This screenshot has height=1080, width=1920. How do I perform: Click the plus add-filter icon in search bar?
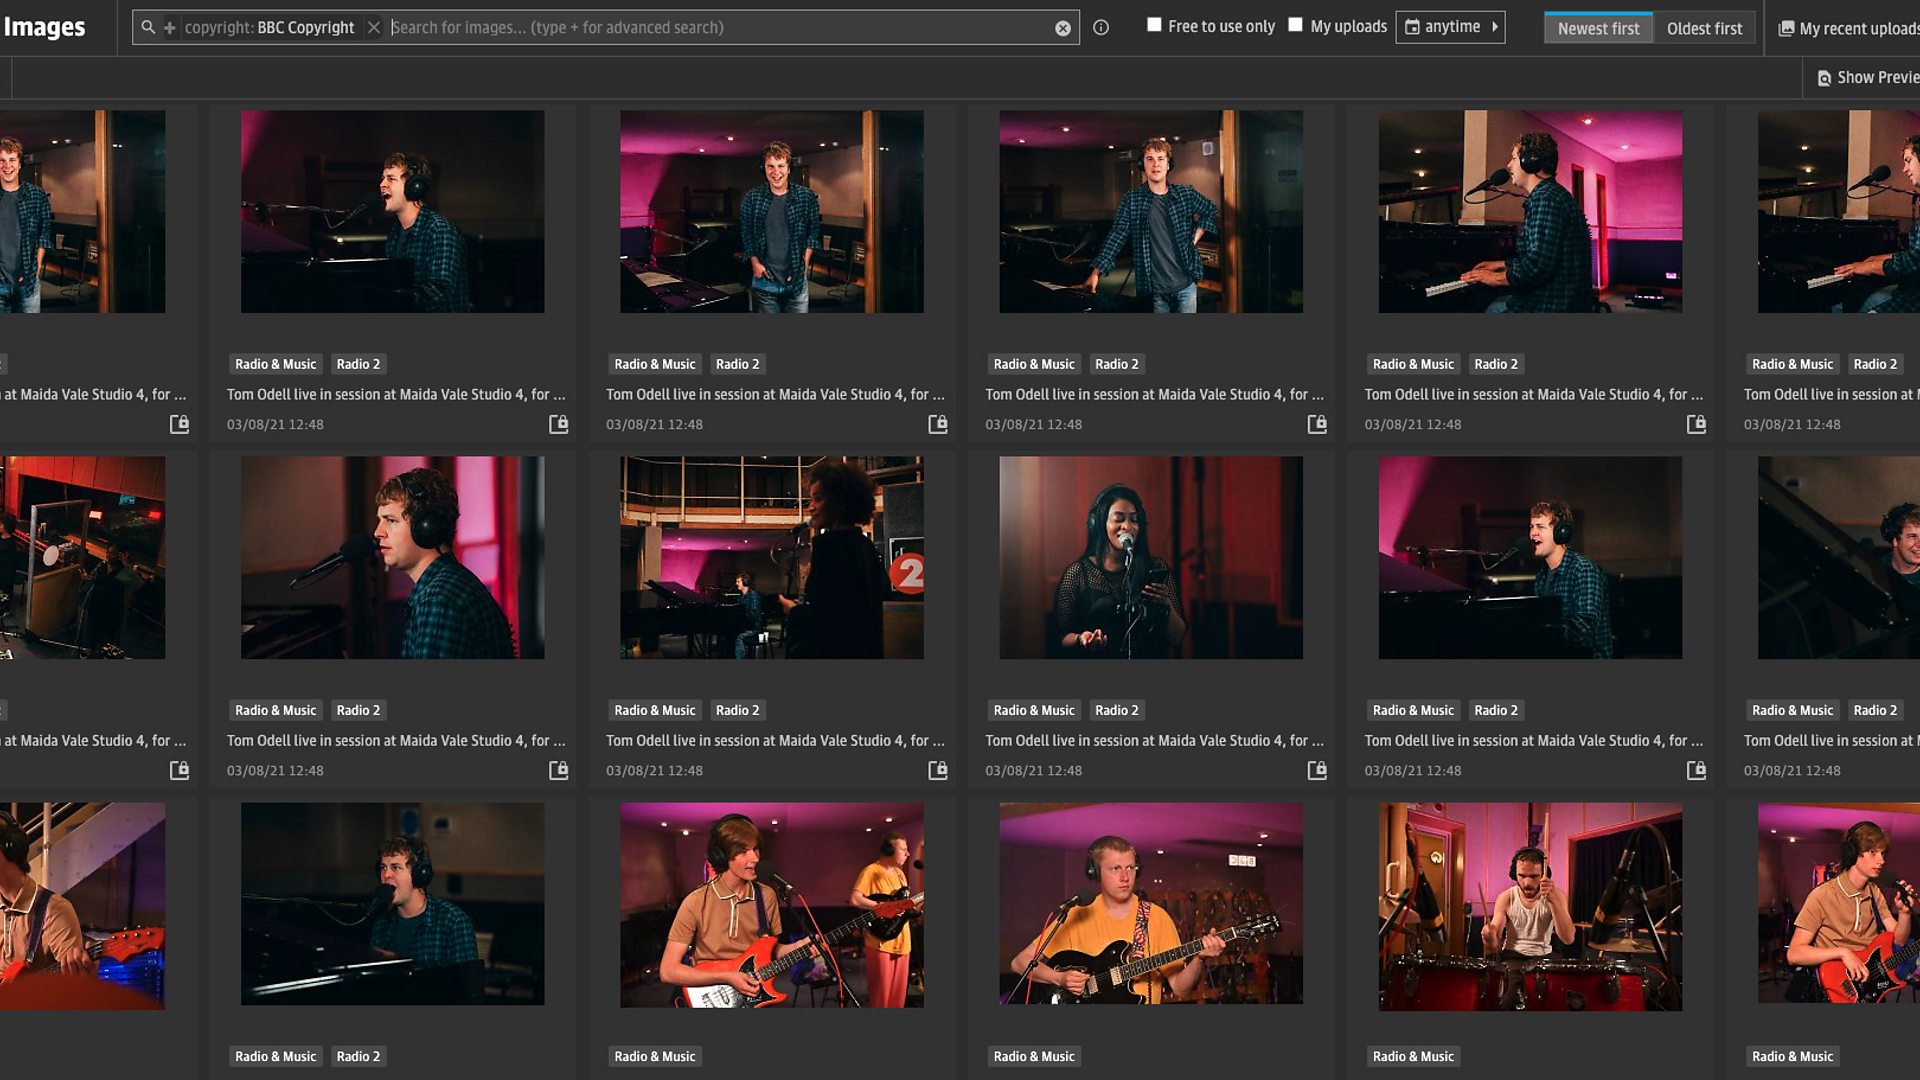tap(170, 28)
